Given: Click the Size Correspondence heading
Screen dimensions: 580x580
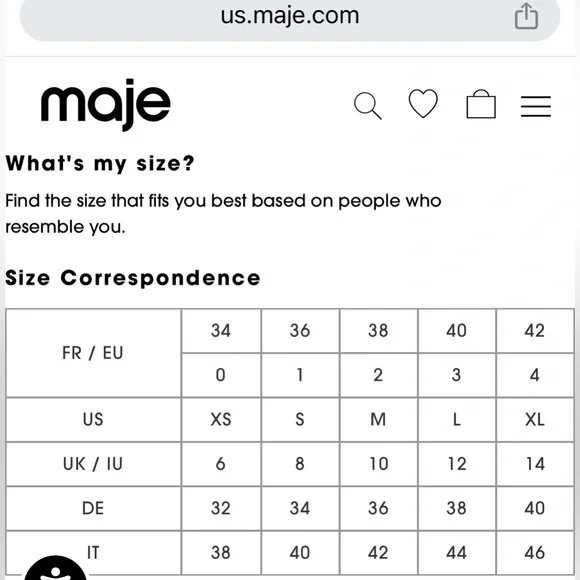Looking at the screenshot, I should pyautogui.click(x=133, y=278).
